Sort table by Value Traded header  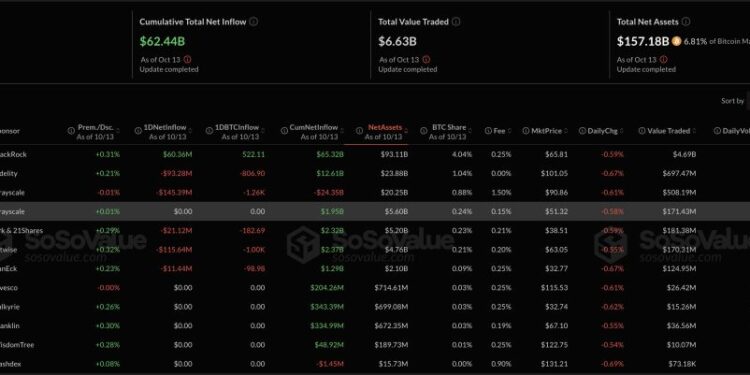click(669, 131)
